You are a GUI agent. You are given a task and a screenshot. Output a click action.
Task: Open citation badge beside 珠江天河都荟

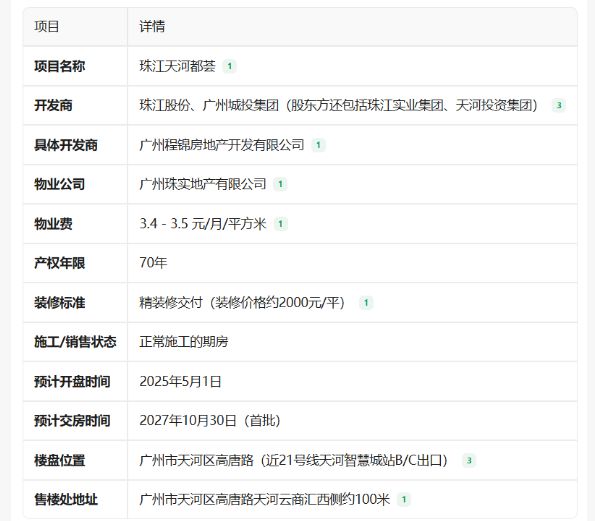(229, 66)
